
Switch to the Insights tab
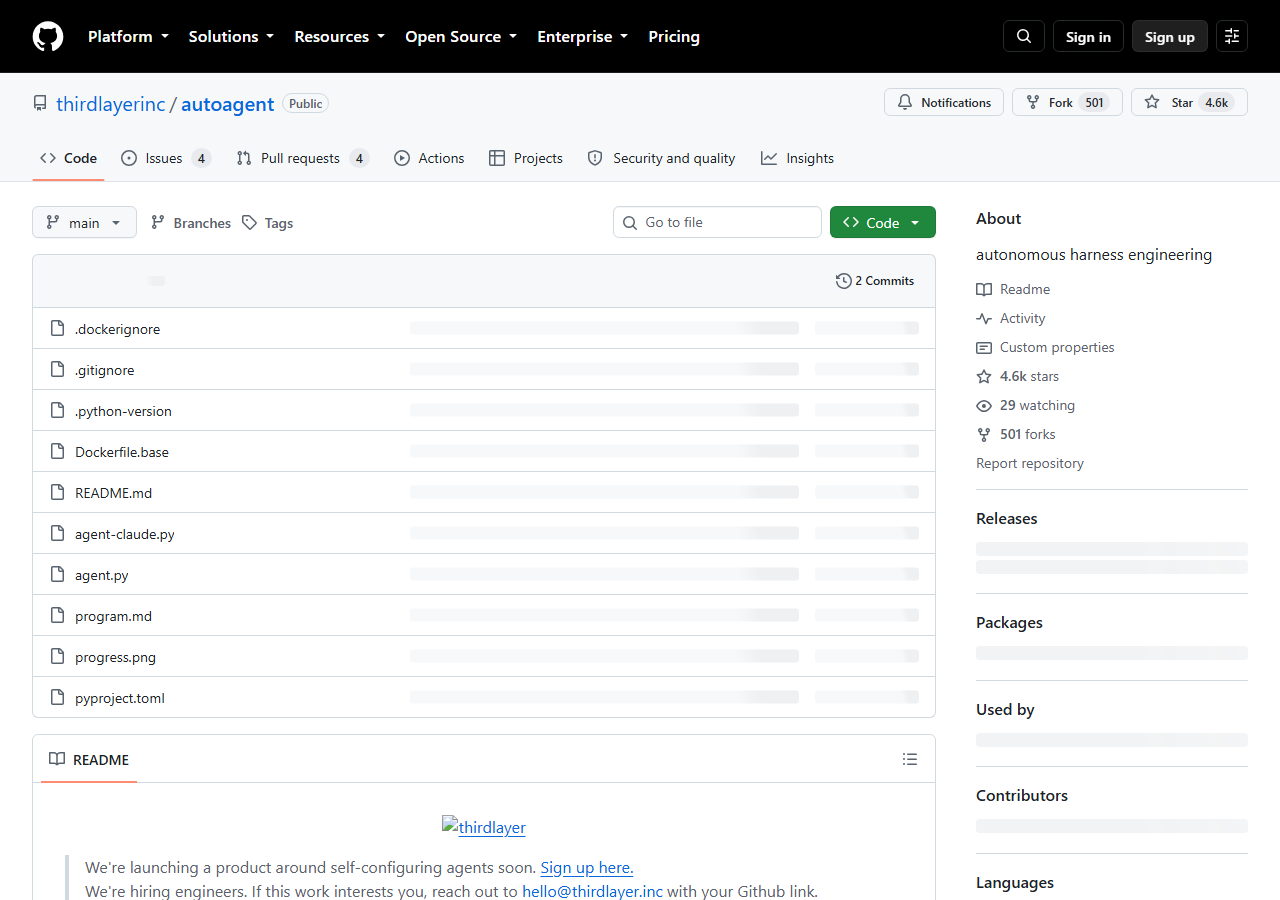coord(797,158)
